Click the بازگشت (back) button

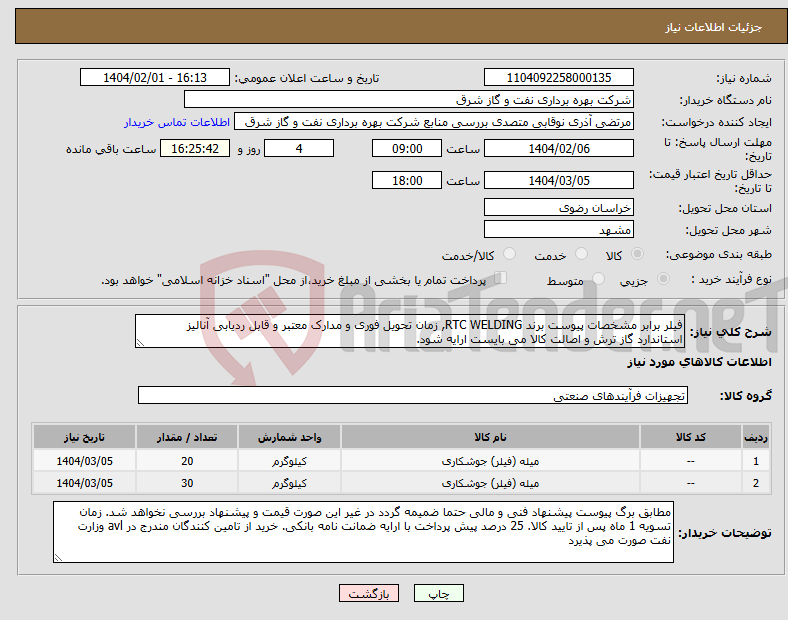pyautogui.click(x=369, y=593)
